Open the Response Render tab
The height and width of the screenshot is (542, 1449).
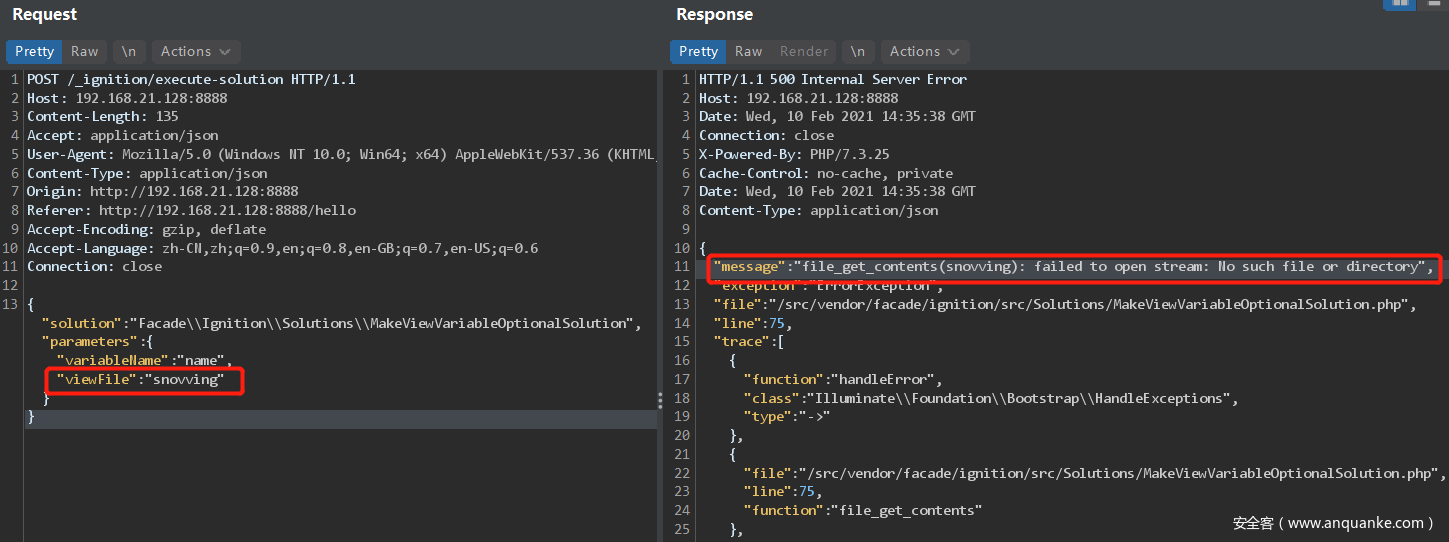coord(804,52)
